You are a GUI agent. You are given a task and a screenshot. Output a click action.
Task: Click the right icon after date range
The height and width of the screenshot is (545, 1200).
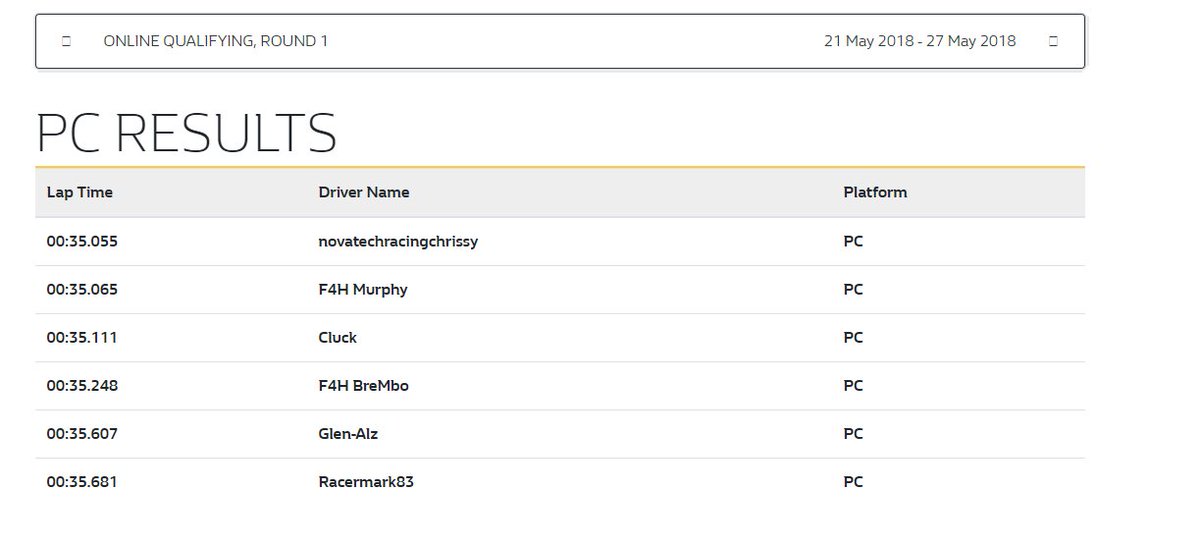(1053, 41)
